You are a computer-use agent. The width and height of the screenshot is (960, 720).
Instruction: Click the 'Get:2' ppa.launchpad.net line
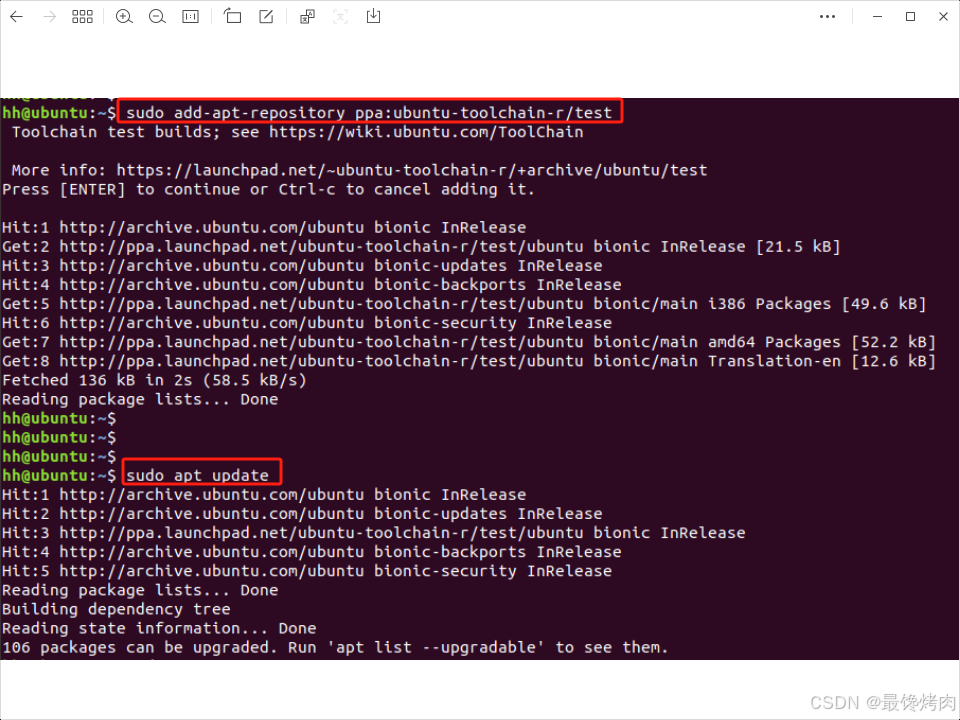point(421,246)
